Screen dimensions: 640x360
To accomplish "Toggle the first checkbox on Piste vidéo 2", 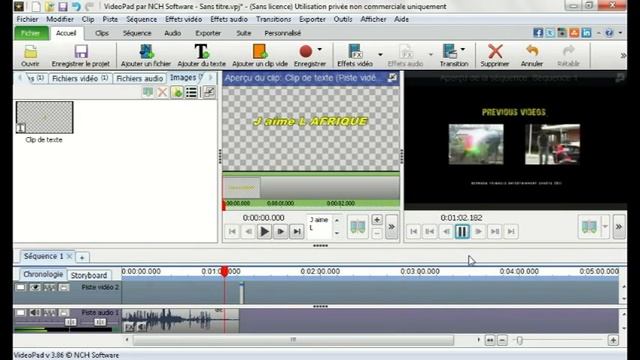I will click(20, 287).
